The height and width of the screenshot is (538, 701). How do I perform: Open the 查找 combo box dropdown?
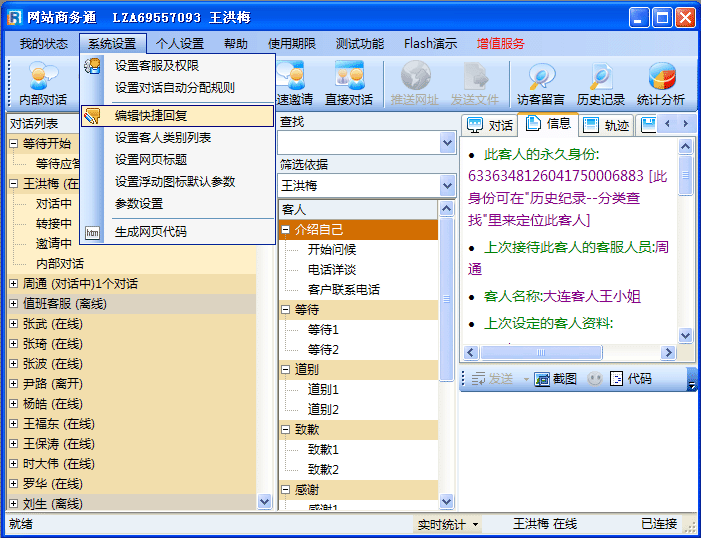tap(447, 143)
